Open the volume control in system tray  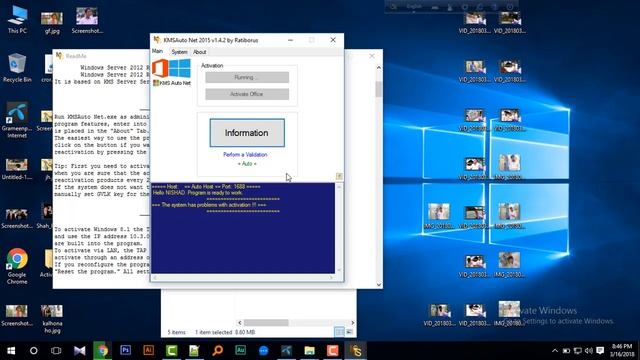(x=589, y=351)
